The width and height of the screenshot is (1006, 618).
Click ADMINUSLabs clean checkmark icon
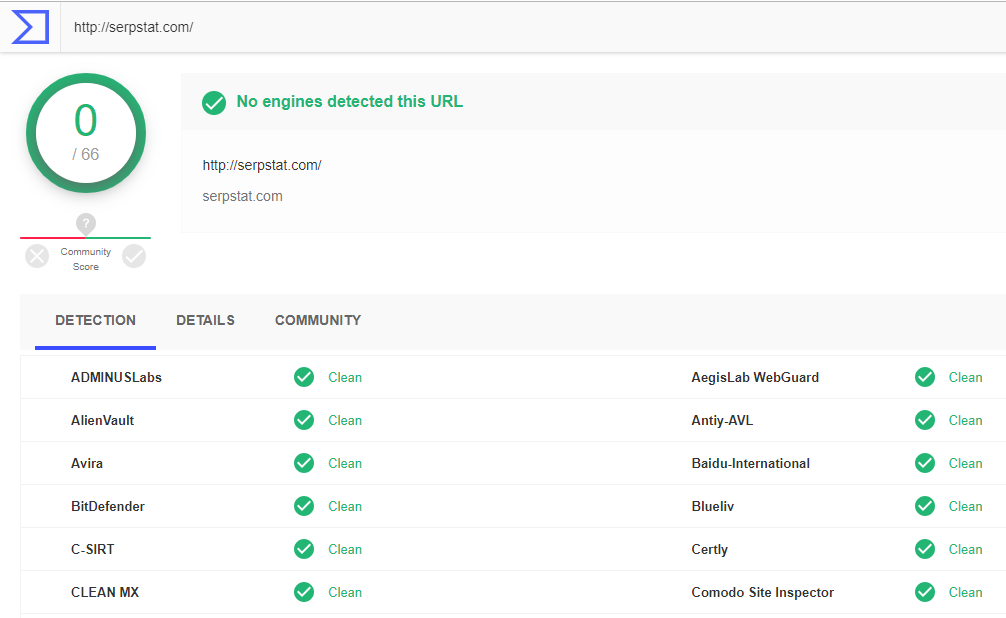click(304, 377)
